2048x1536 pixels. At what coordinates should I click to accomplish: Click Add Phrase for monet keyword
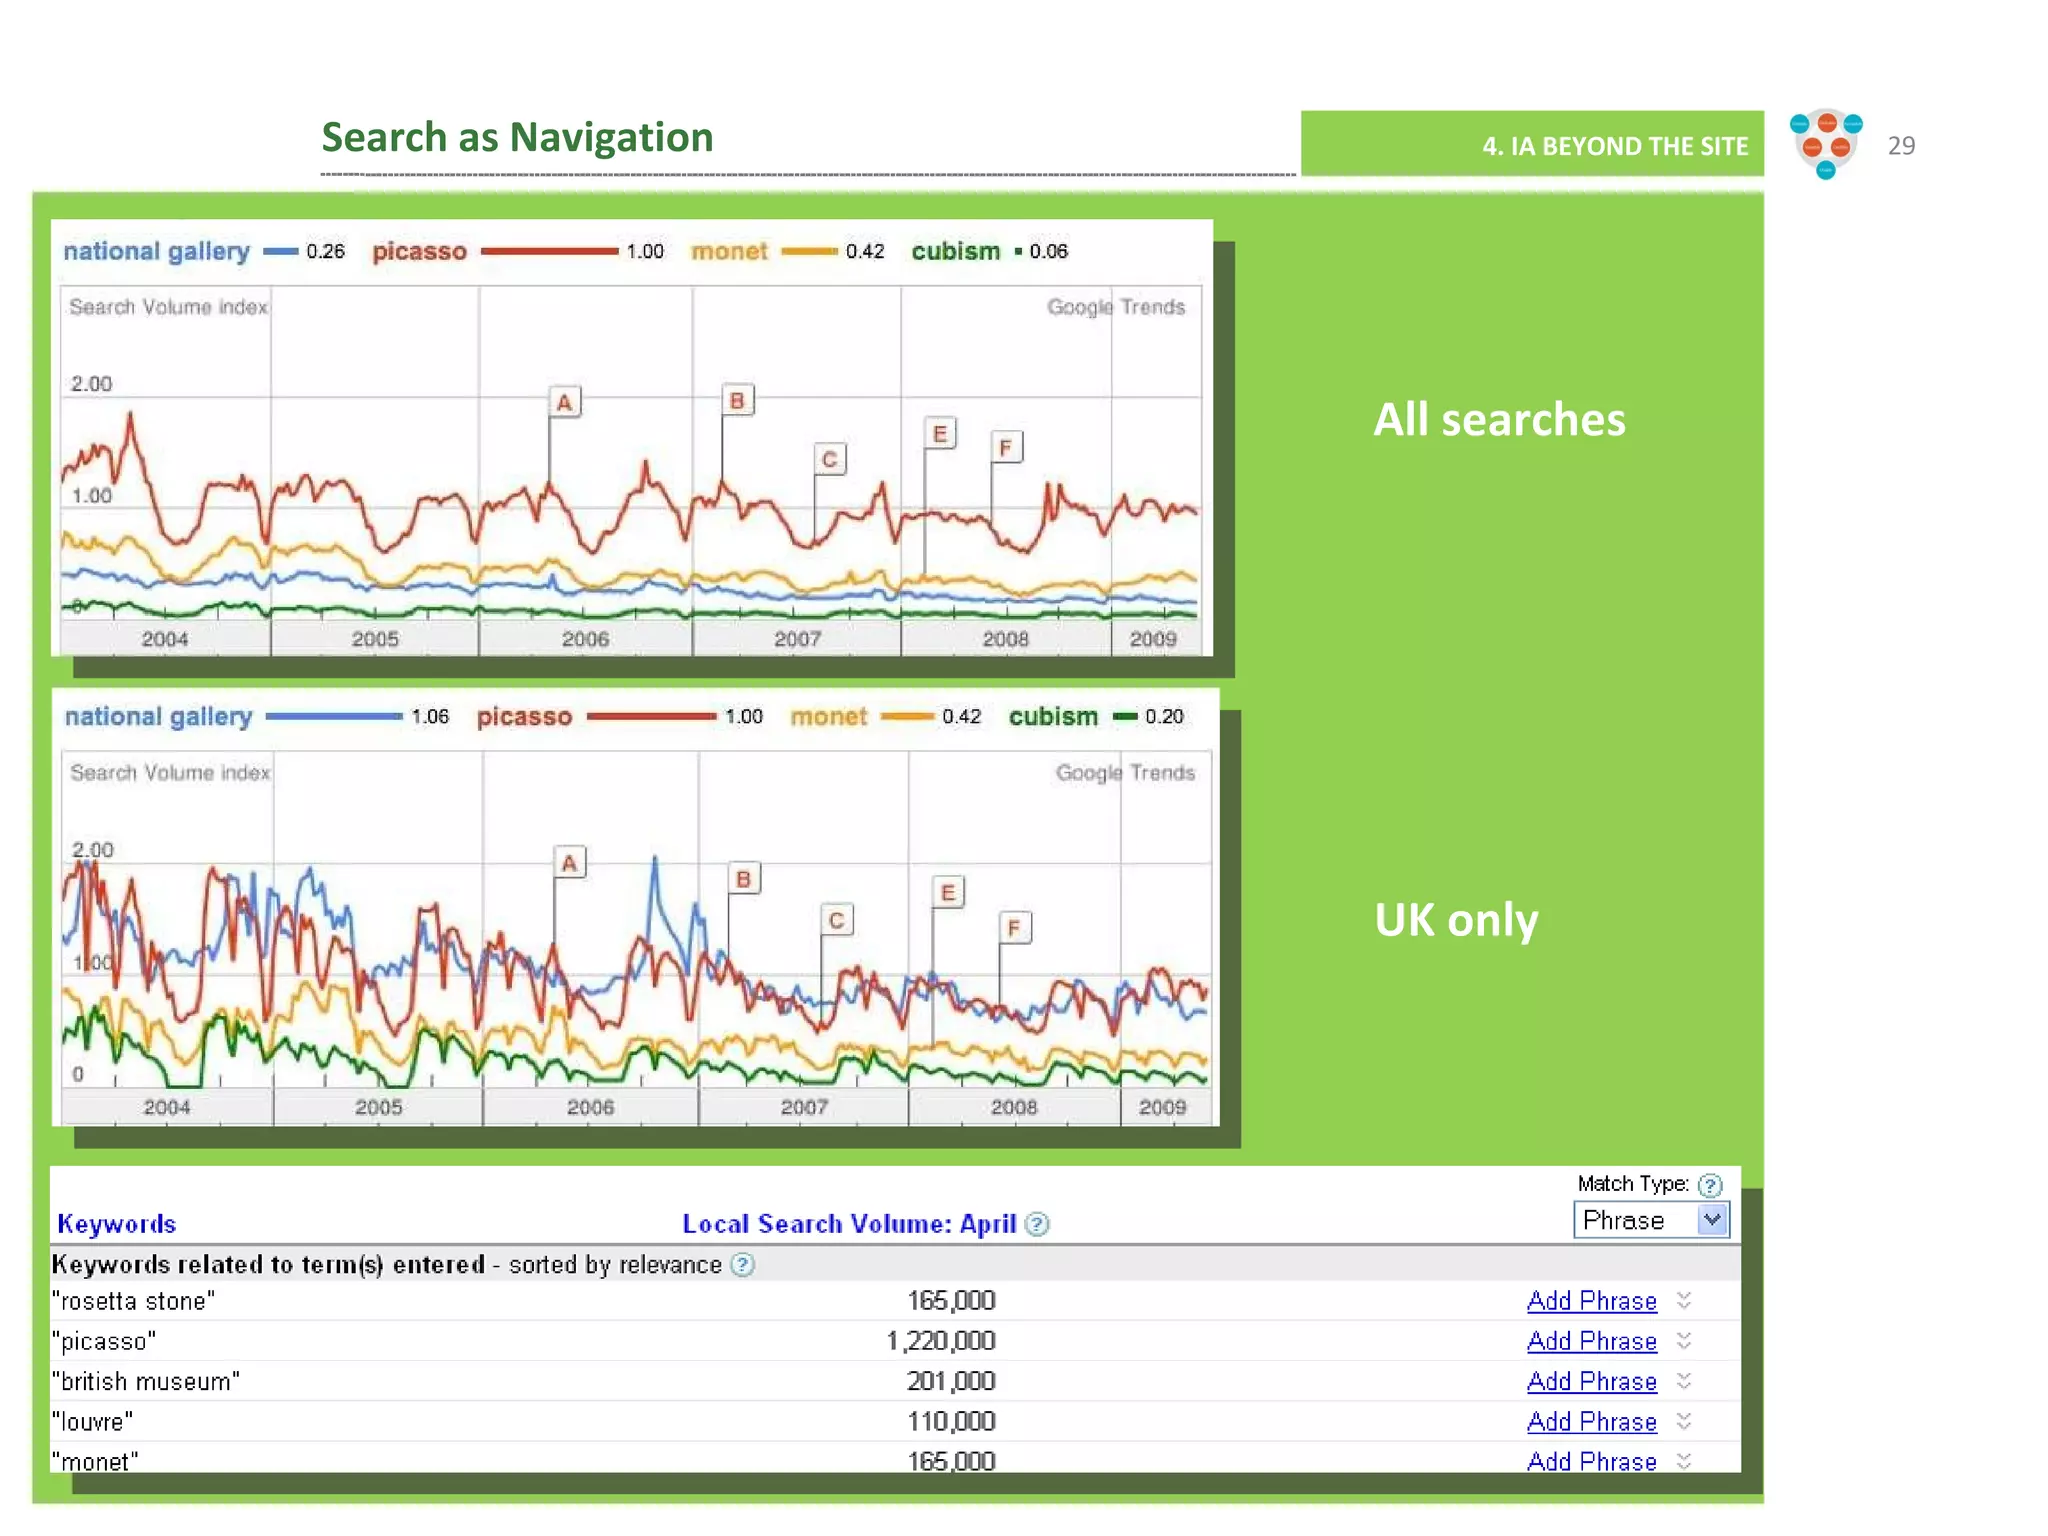point(1592,1461)
